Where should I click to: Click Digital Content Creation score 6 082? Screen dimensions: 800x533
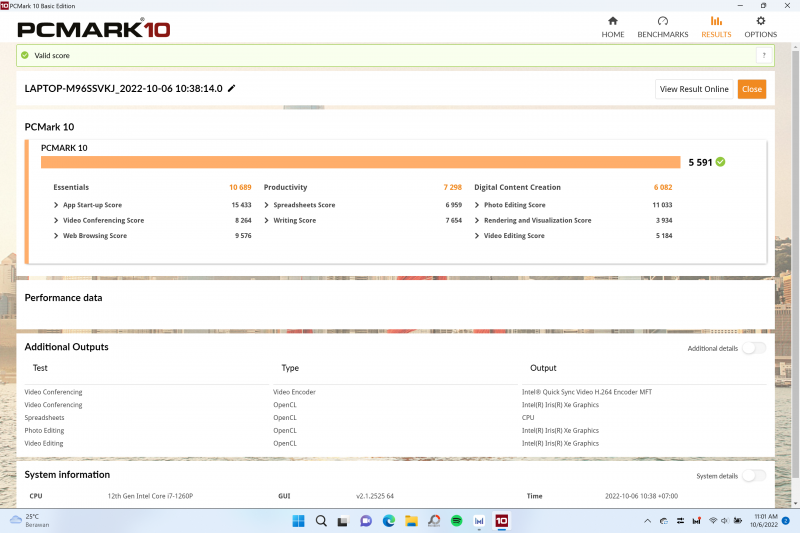click(x=663, y=187)
